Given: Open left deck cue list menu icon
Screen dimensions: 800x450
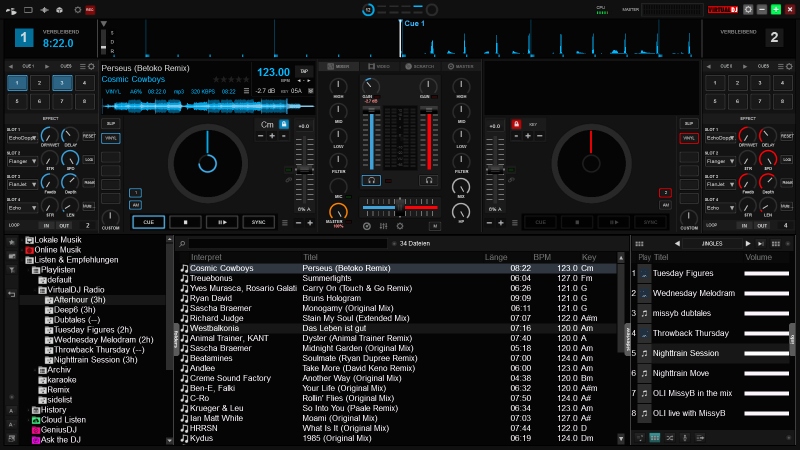Looking at the screenshot, I should [x=83, y=66].
